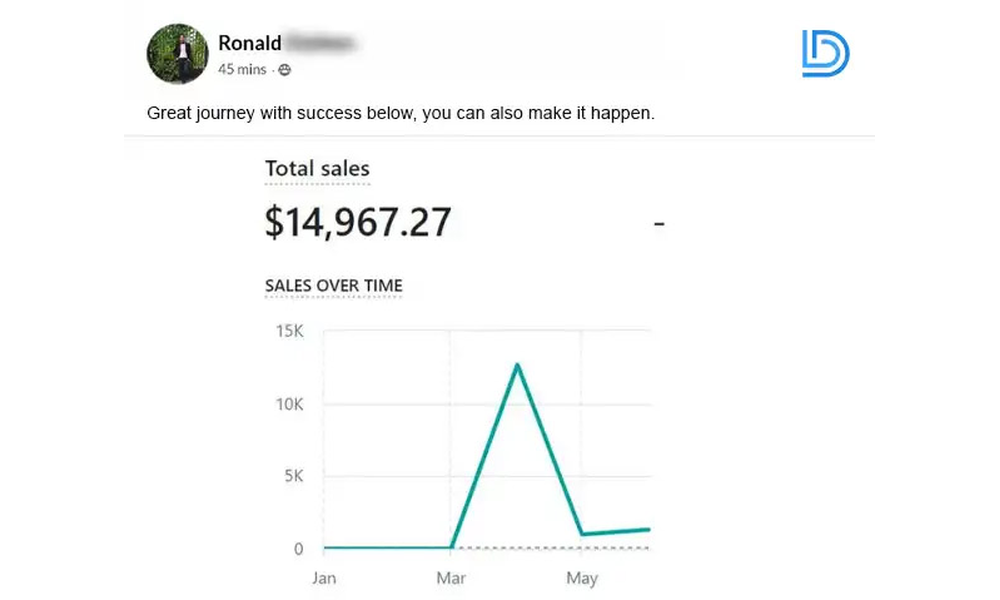Image resolution: width=1000 pixels, height=600 pixels.
Task: Select the May axis label
Action: pyautogui.click(x=582, y=578)
